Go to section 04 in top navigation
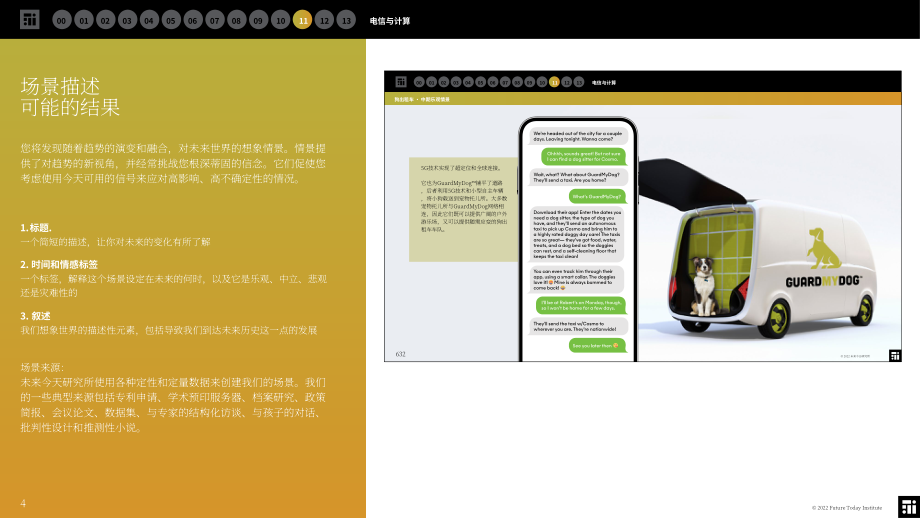The height and width of the screenshot is (518, 920). [149, 20]
